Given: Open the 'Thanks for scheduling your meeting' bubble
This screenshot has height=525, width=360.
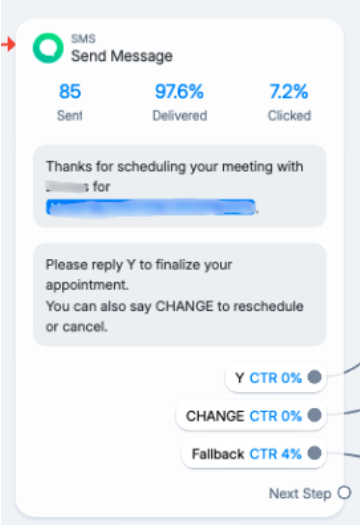Looking at the screenshot, I should [x=179, y=186].
